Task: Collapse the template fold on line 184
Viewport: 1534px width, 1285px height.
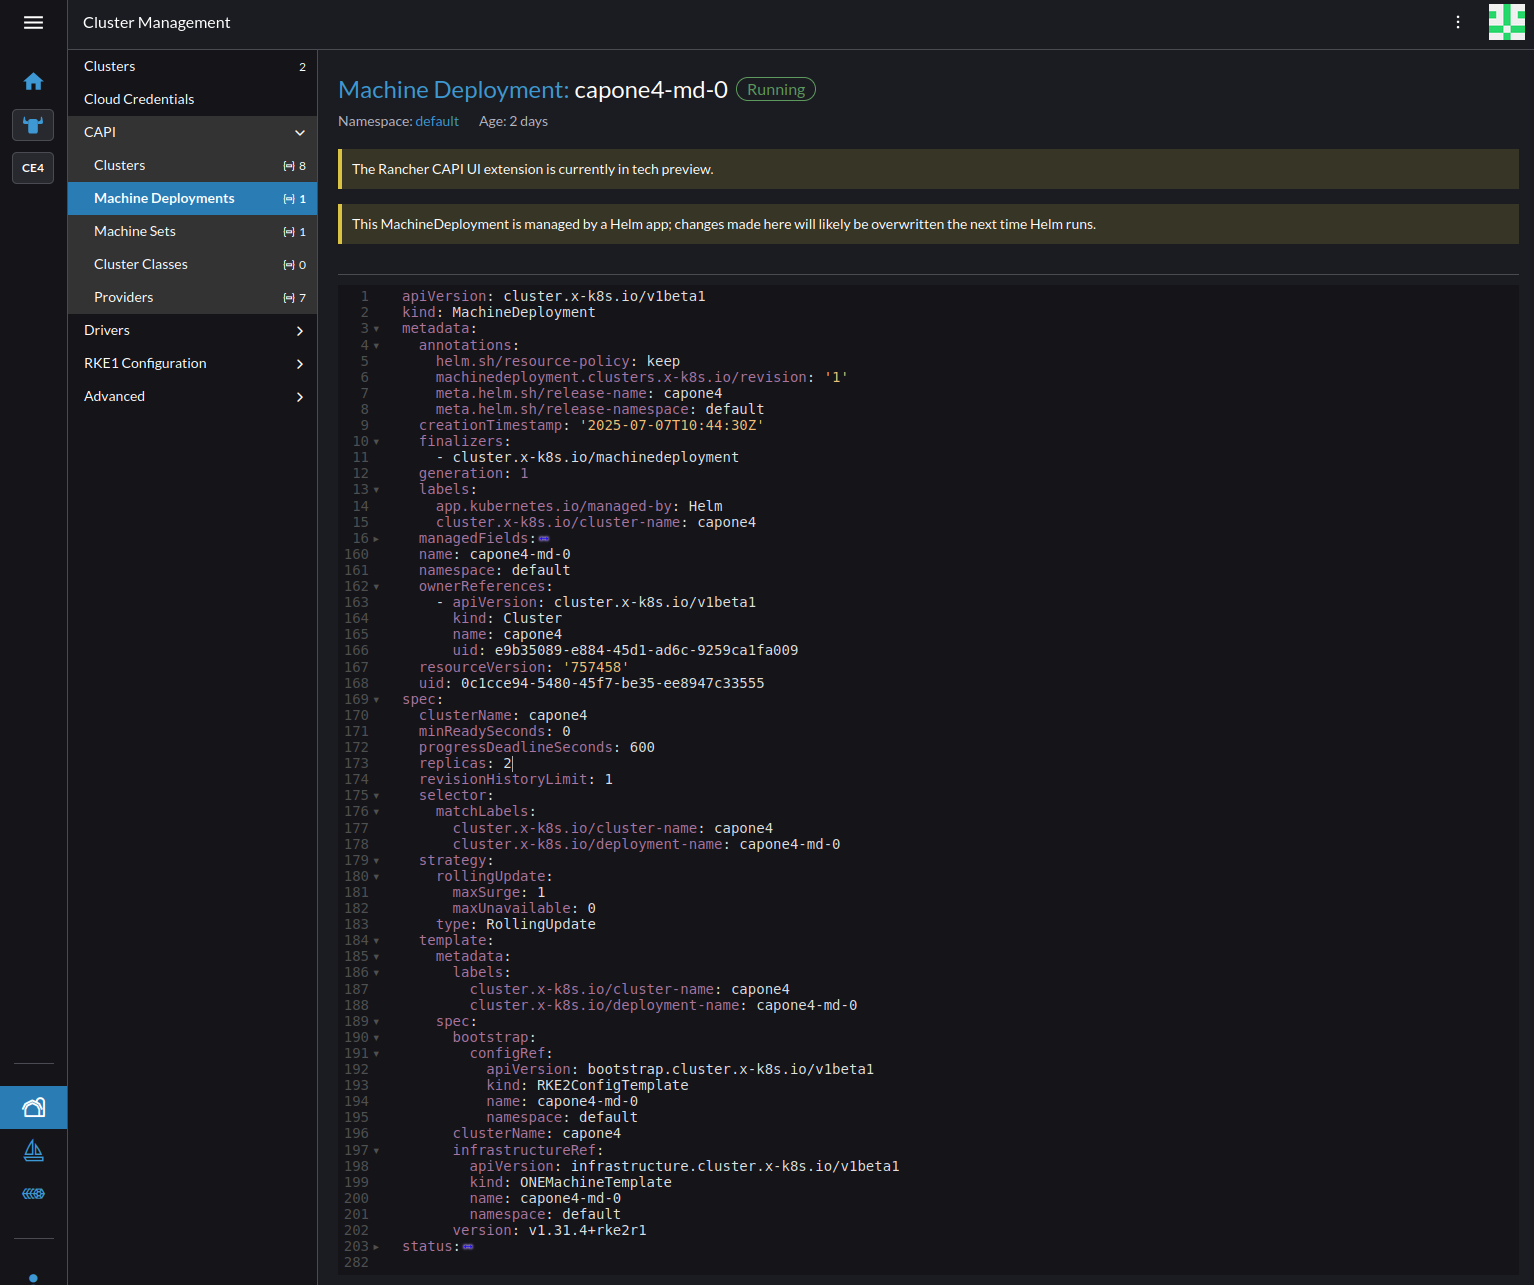Action: [376, 941]
